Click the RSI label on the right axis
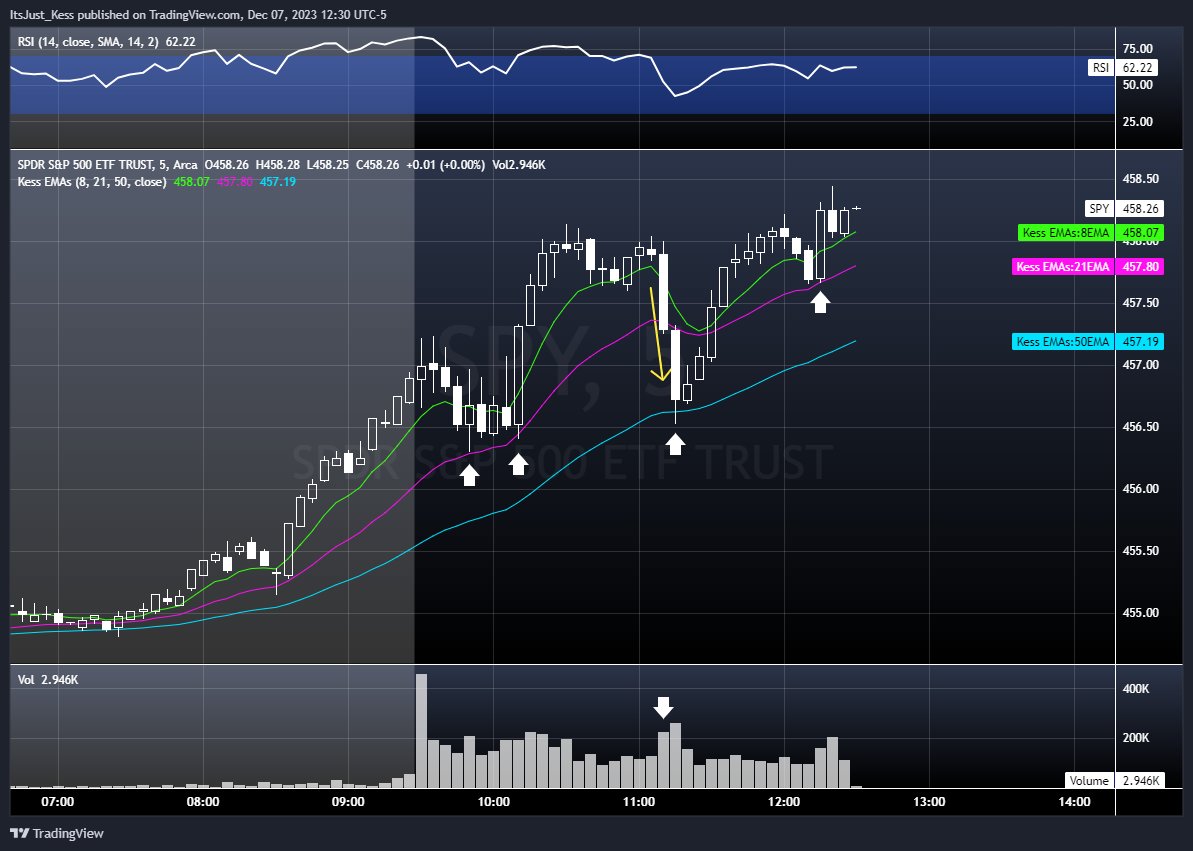Viewport: 1193px width, 851px height. (1100, 68)
